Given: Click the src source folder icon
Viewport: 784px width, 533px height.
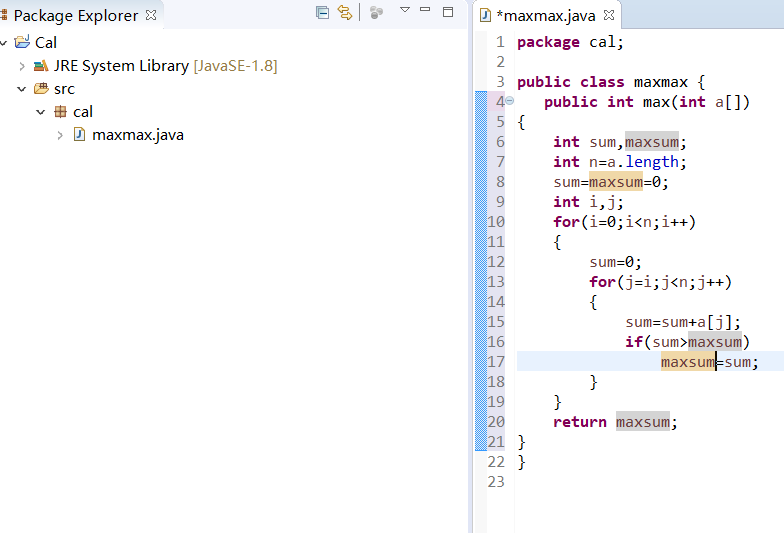Looking at the screenshot, I should tap(41, 89).
